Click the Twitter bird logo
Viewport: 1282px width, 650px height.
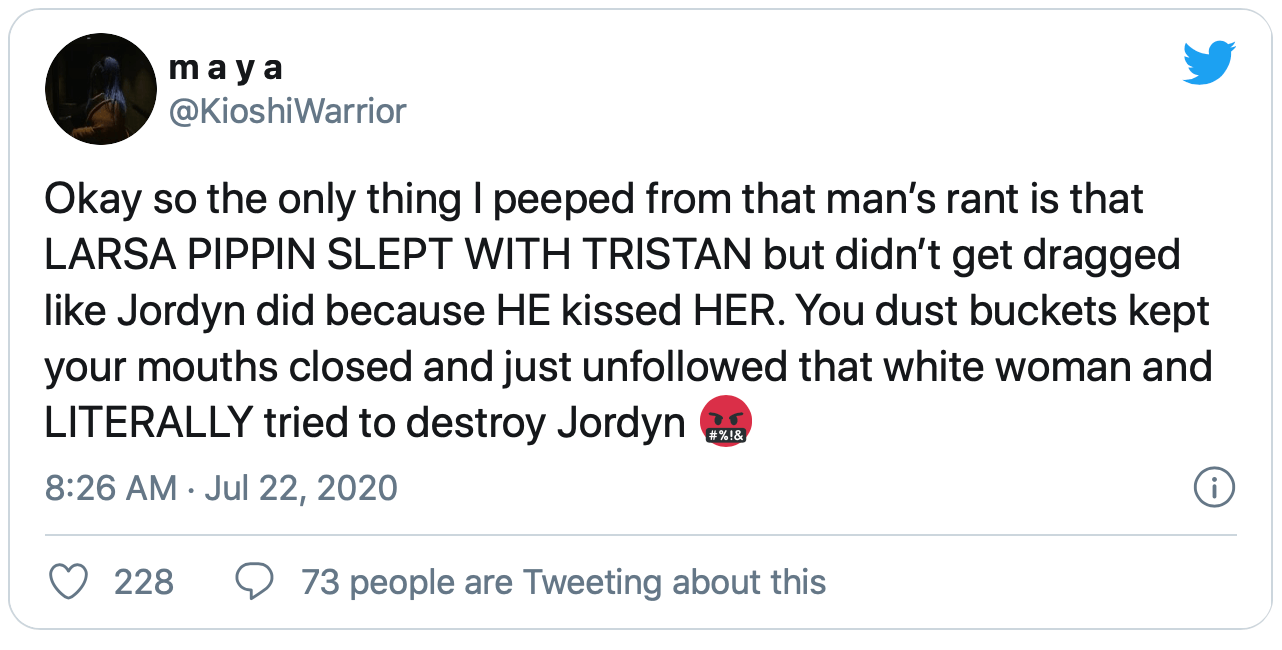[x=1209, y=64]
